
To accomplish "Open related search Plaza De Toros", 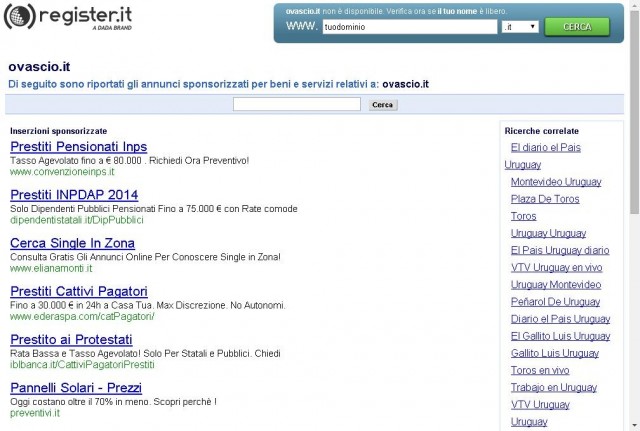I will pyautogui.click(x=545, y=199).
